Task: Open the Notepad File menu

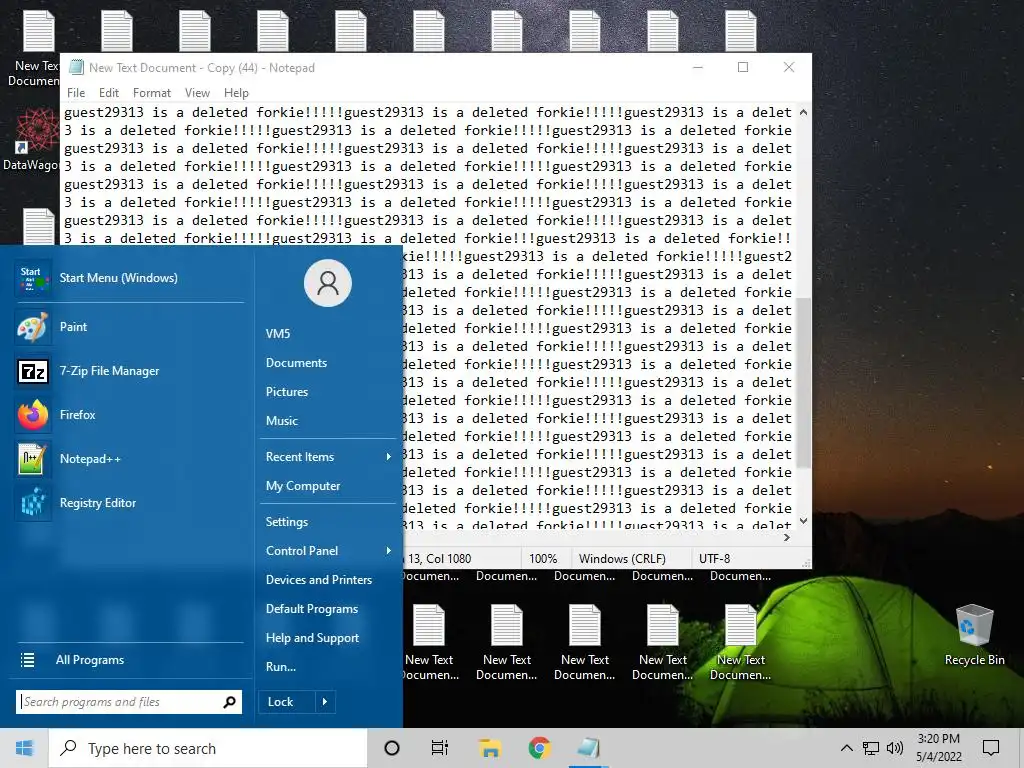Action: click(x=76, y=93)
